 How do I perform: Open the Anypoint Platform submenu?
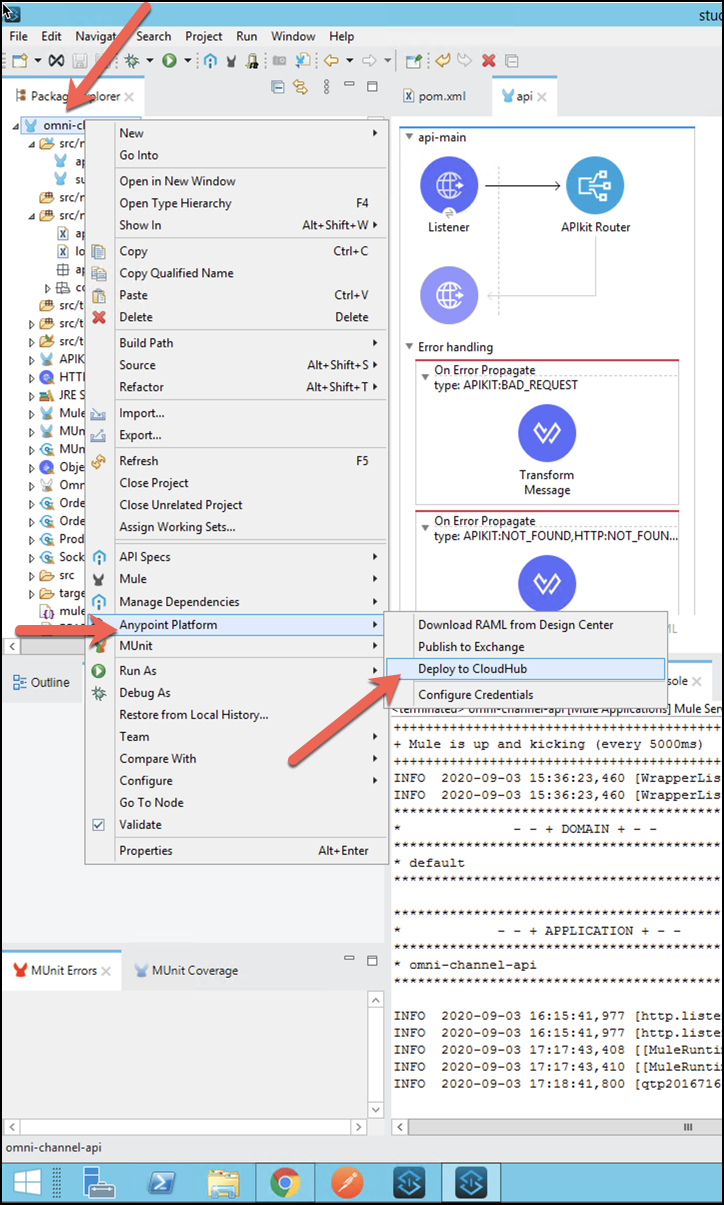tap(236, 625)
